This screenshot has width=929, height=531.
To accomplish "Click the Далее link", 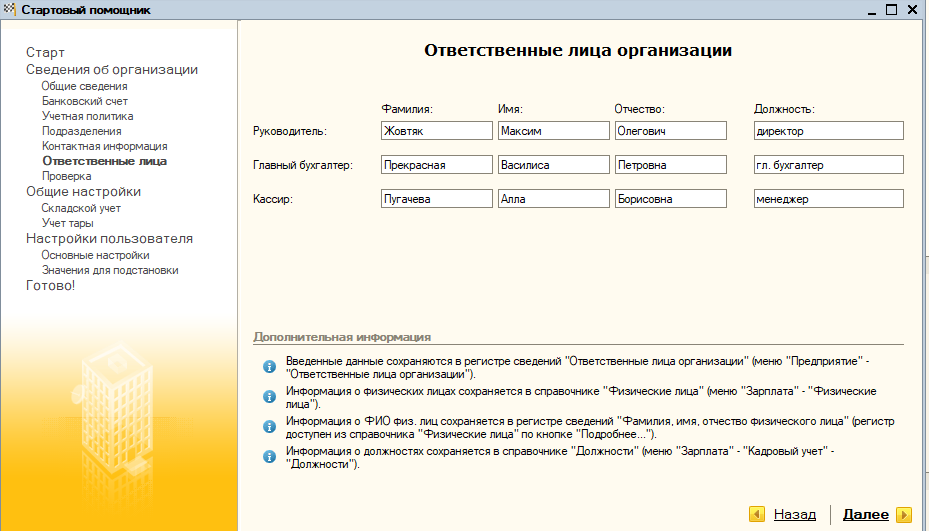I will [866, 514].
